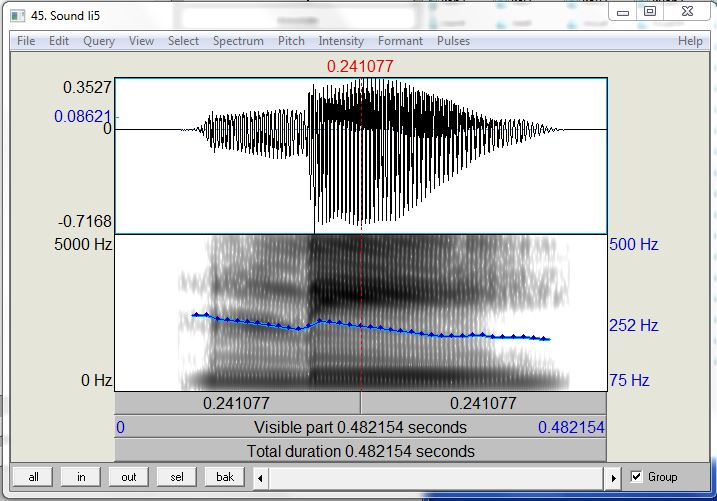Minimize the Sound li5 window
Viewport: 717px width, 501px height.
coord(623,12)
